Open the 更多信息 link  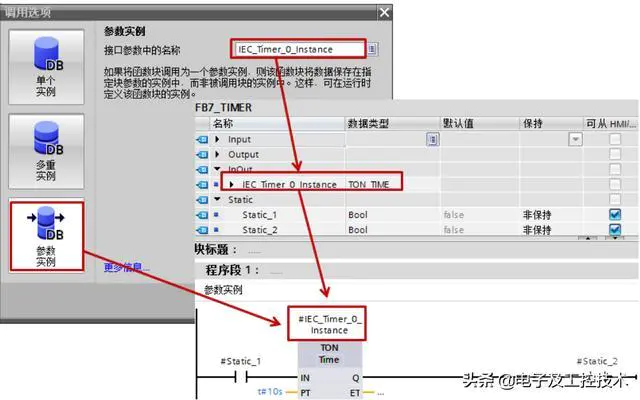coord(127,267)
